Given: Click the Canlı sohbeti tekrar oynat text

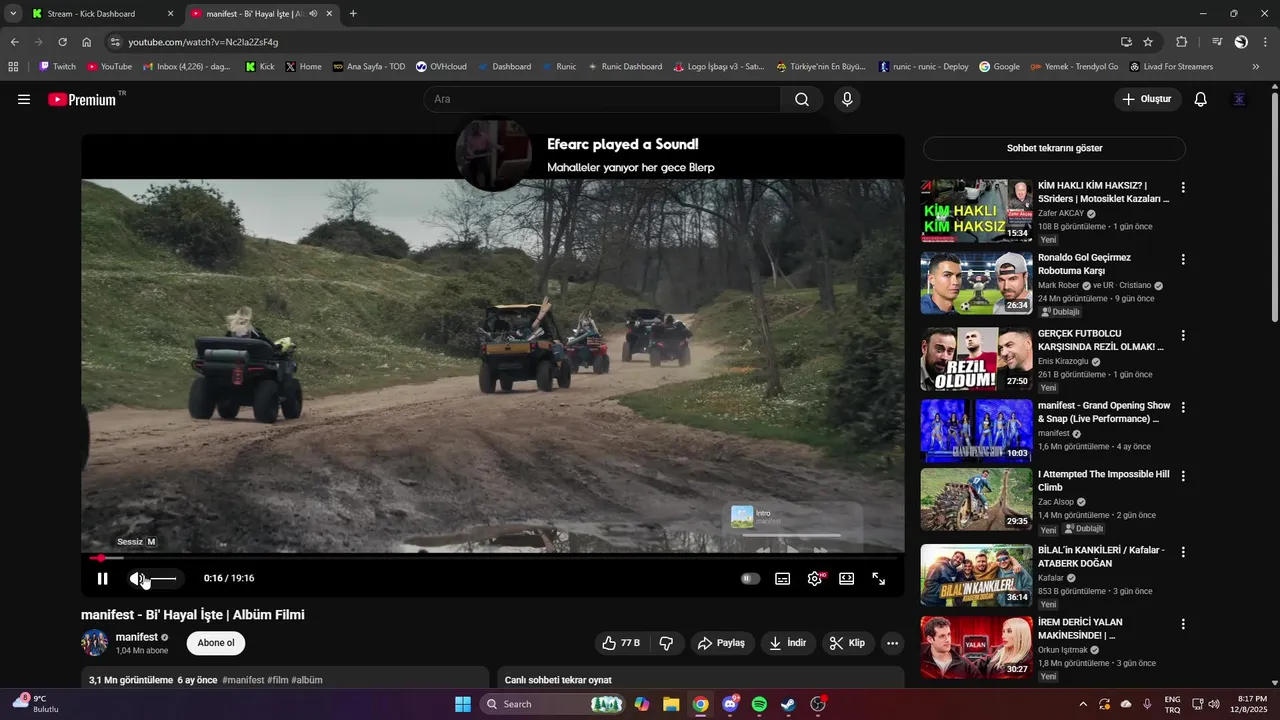Looking at the screenshot, I should click(x=558, y=680).
